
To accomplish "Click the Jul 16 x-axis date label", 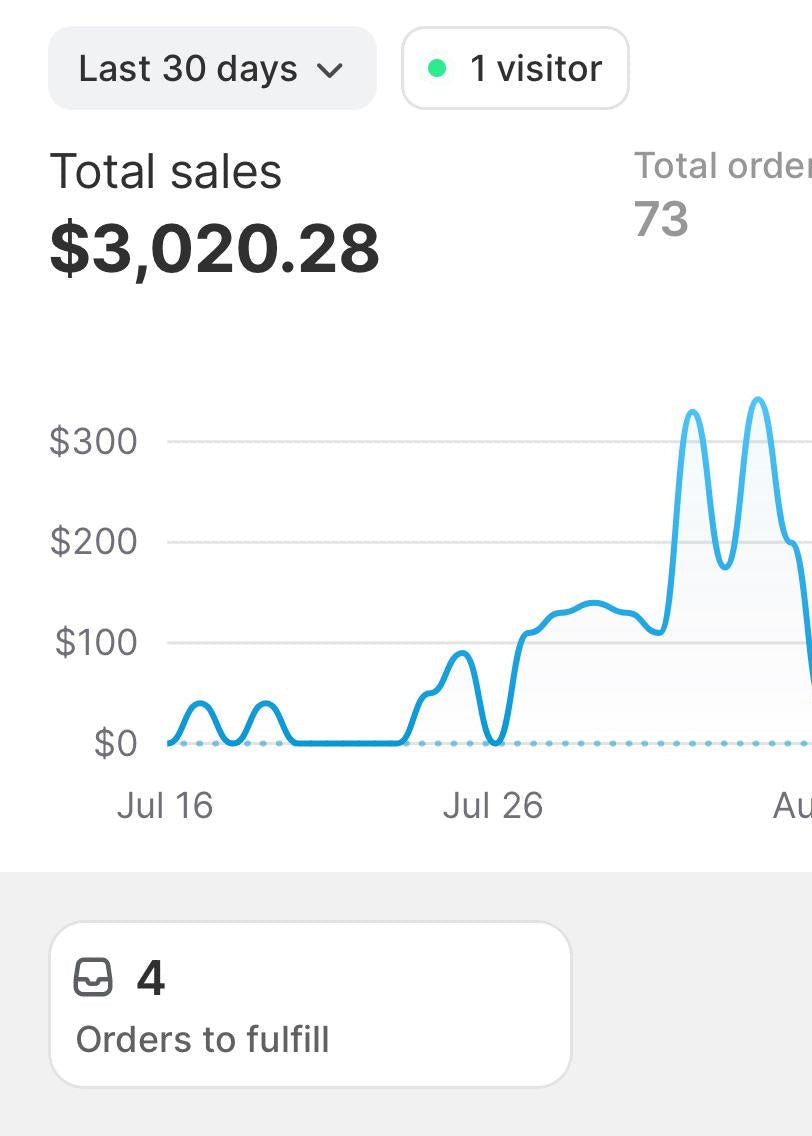I will pos(164,806).
